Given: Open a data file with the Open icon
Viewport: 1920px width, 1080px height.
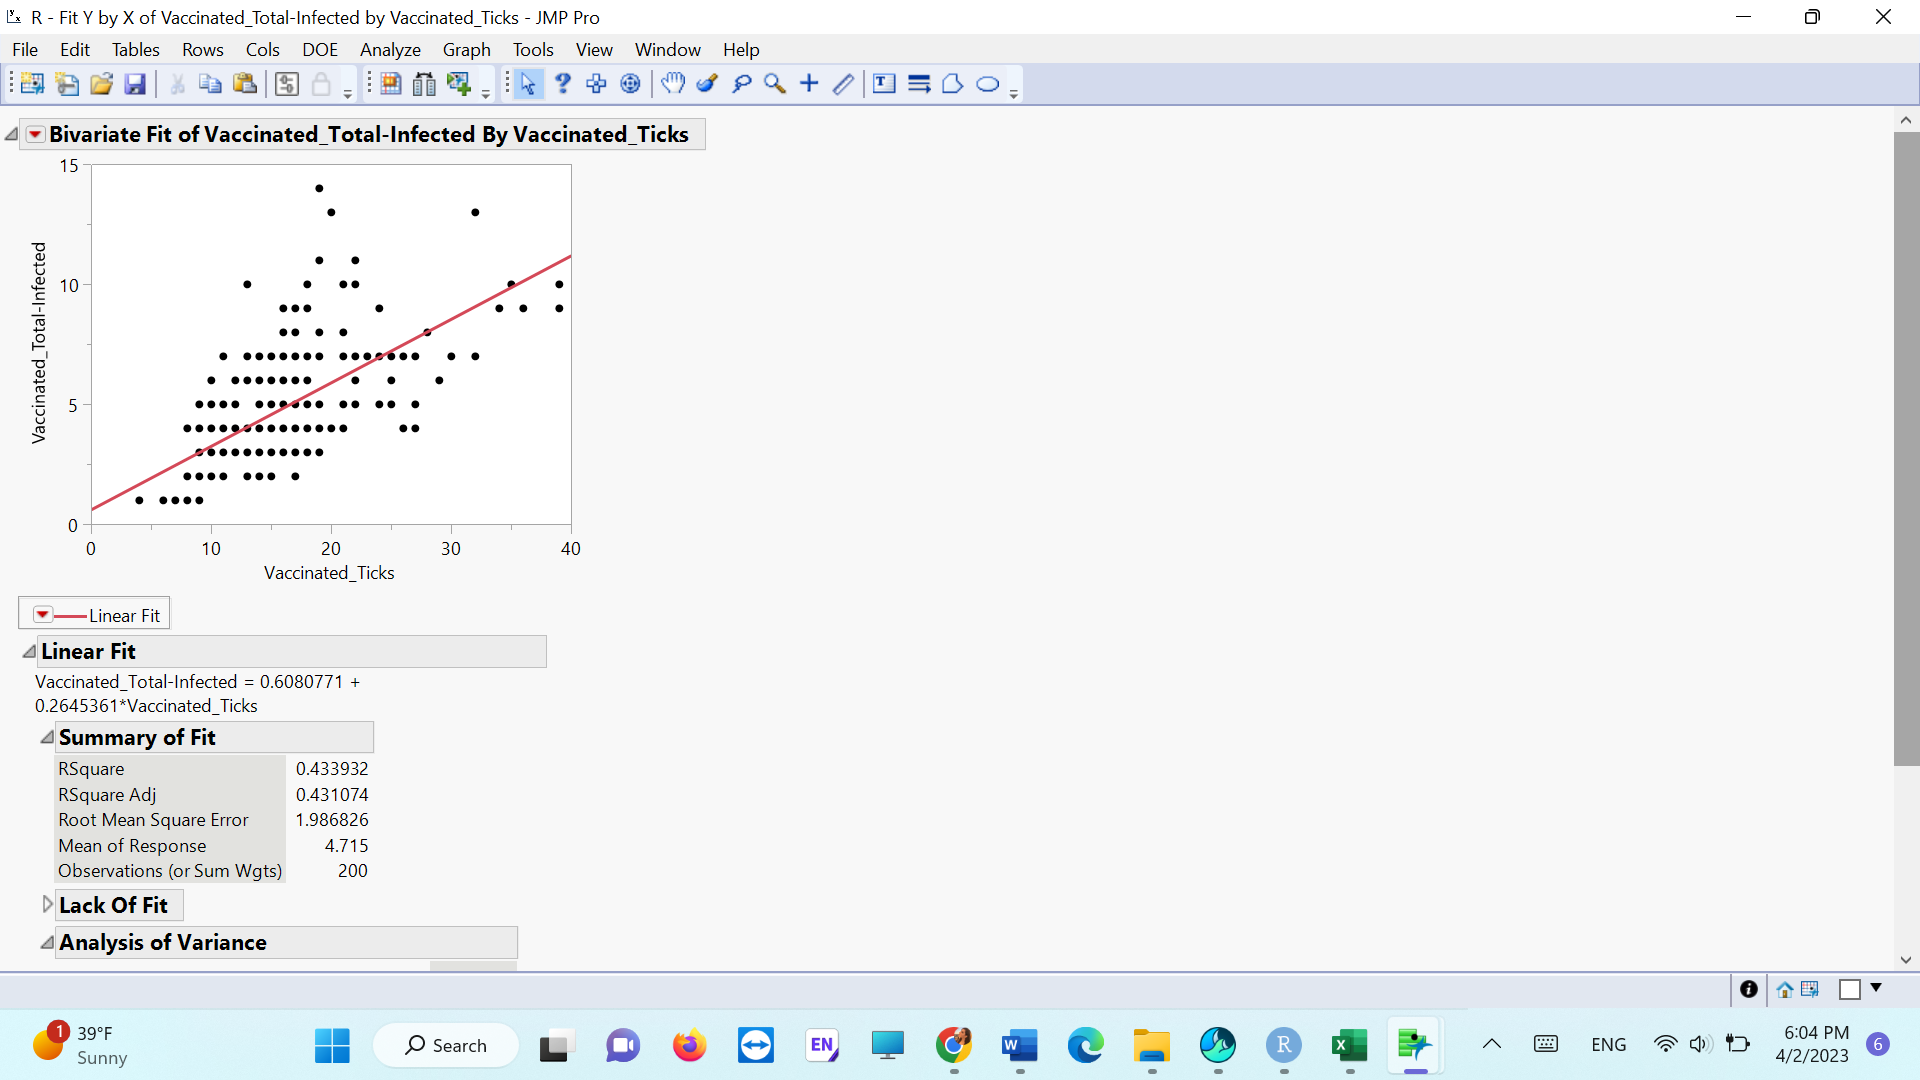Looking at the screenshot, I should [101, 84].
